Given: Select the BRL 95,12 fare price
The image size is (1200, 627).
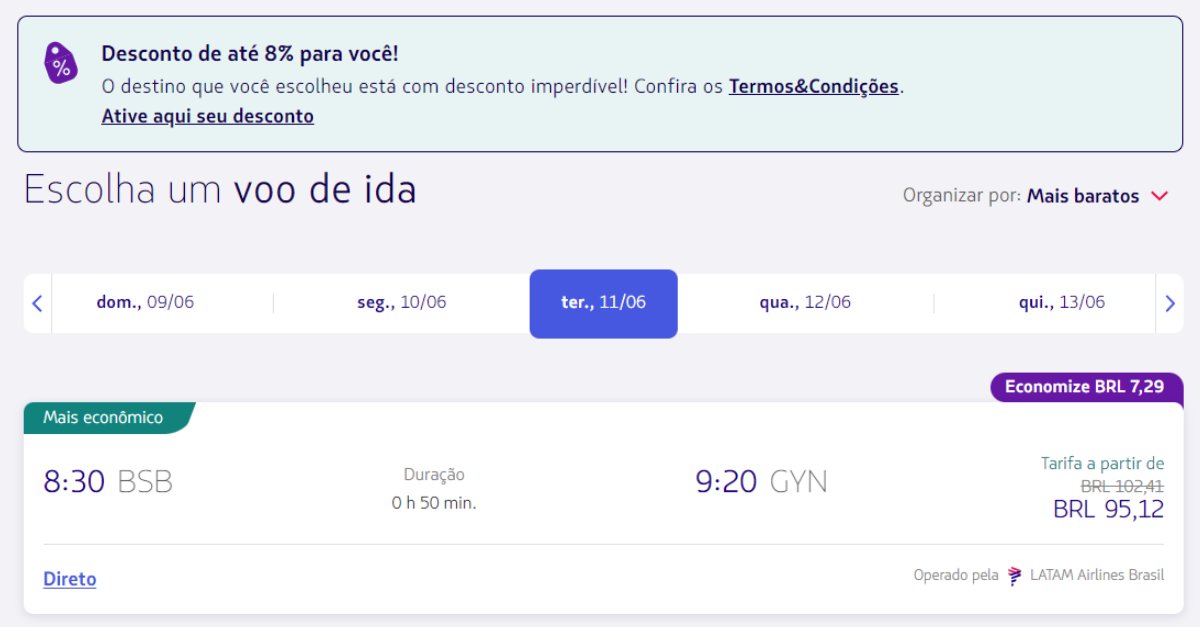Looking at the screenshot, I should click(1109, 509).
